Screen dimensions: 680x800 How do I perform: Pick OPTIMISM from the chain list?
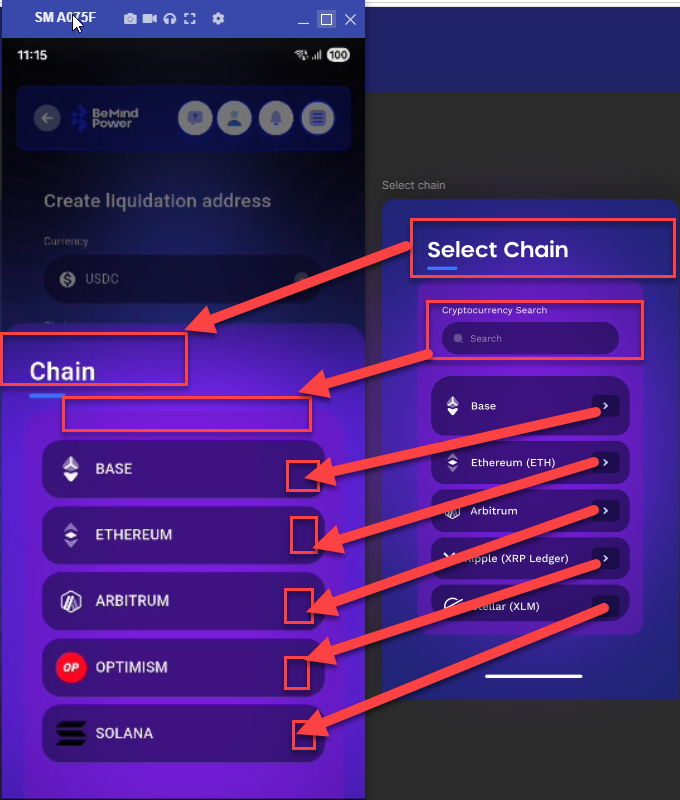click(x=183, y=667)
